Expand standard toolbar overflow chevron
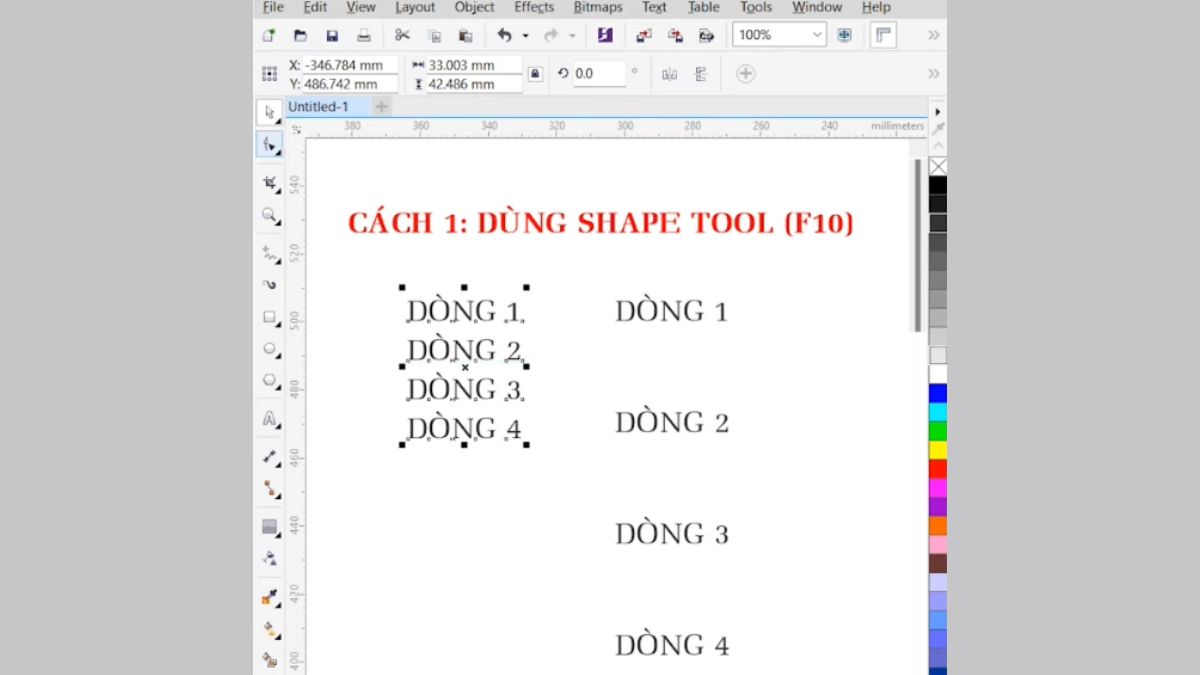Image resolution: width=1200 pixels, height=675 pixels. [x=934, y=35]
